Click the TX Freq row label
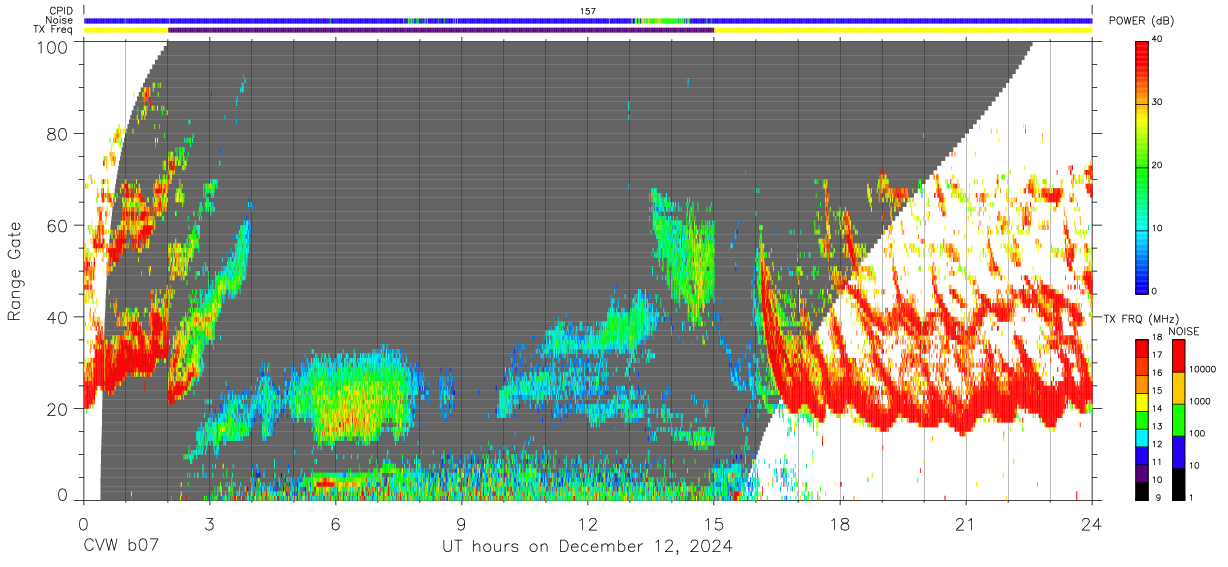This screenshot has width=1228, height=567. click(54, 30)
